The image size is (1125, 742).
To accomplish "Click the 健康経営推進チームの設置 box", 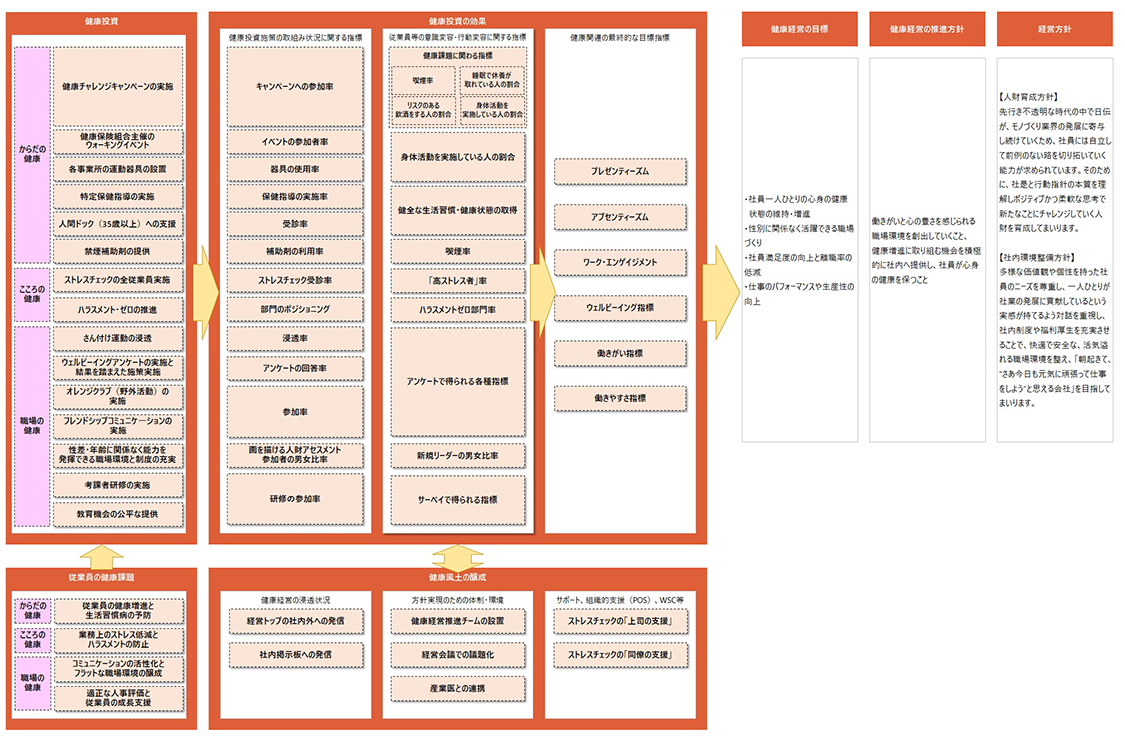I will point(458,621).
